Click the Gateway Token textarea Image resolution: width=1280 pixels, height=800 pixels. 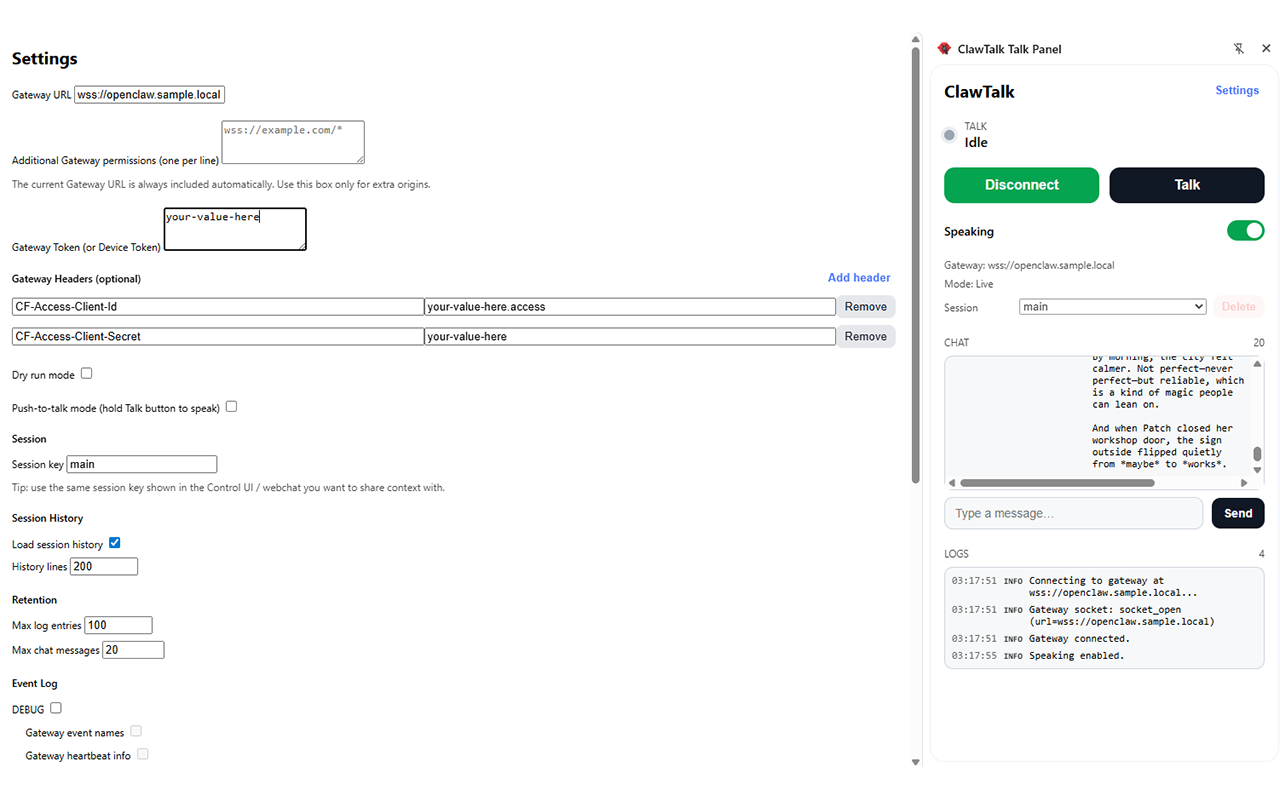pyautogui.click(x=235, y=229)
